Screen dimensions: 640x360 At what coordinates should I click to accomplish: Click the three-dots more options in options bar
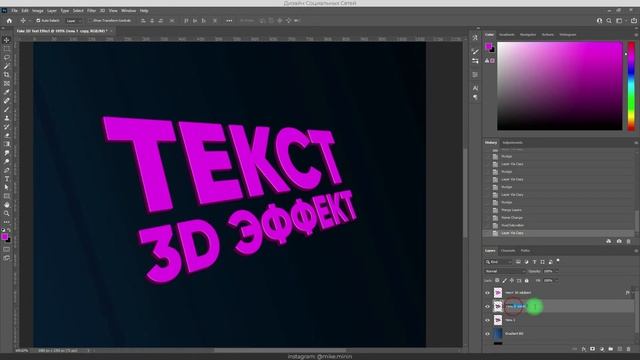(229, 20)
